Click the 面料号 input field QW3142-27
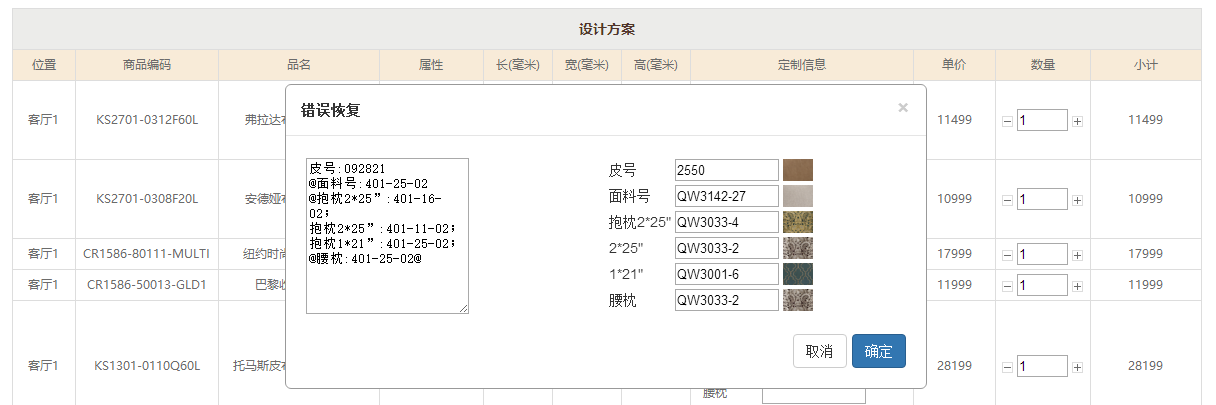 tap(726, 196)
